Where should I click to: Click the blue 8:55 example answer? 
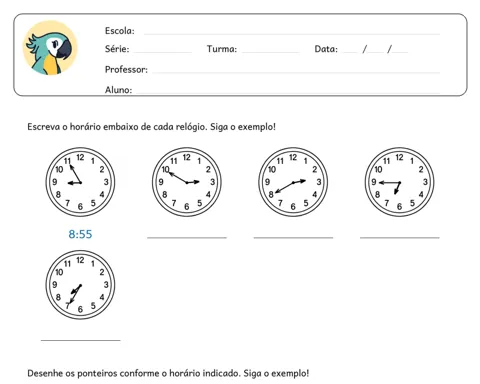(x=80, y=234)
